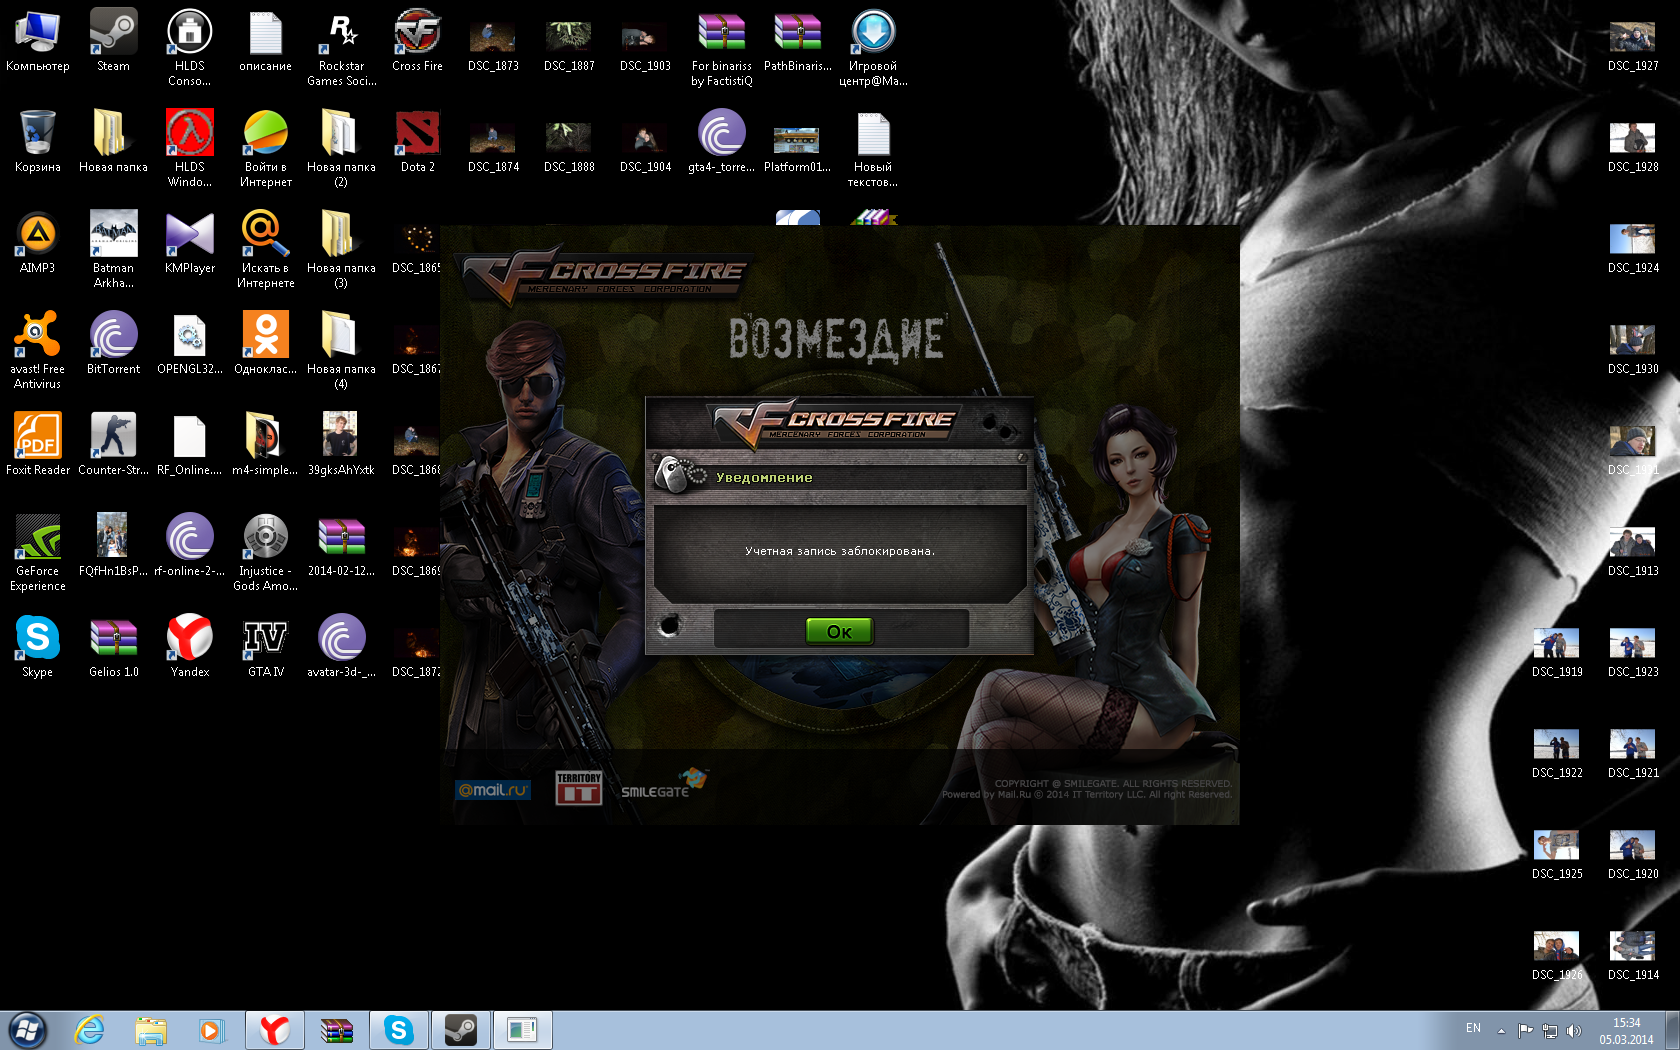Select the Platform01 image thumbnail
Screen dimensions: 1680x1050
tap(797, 143)
